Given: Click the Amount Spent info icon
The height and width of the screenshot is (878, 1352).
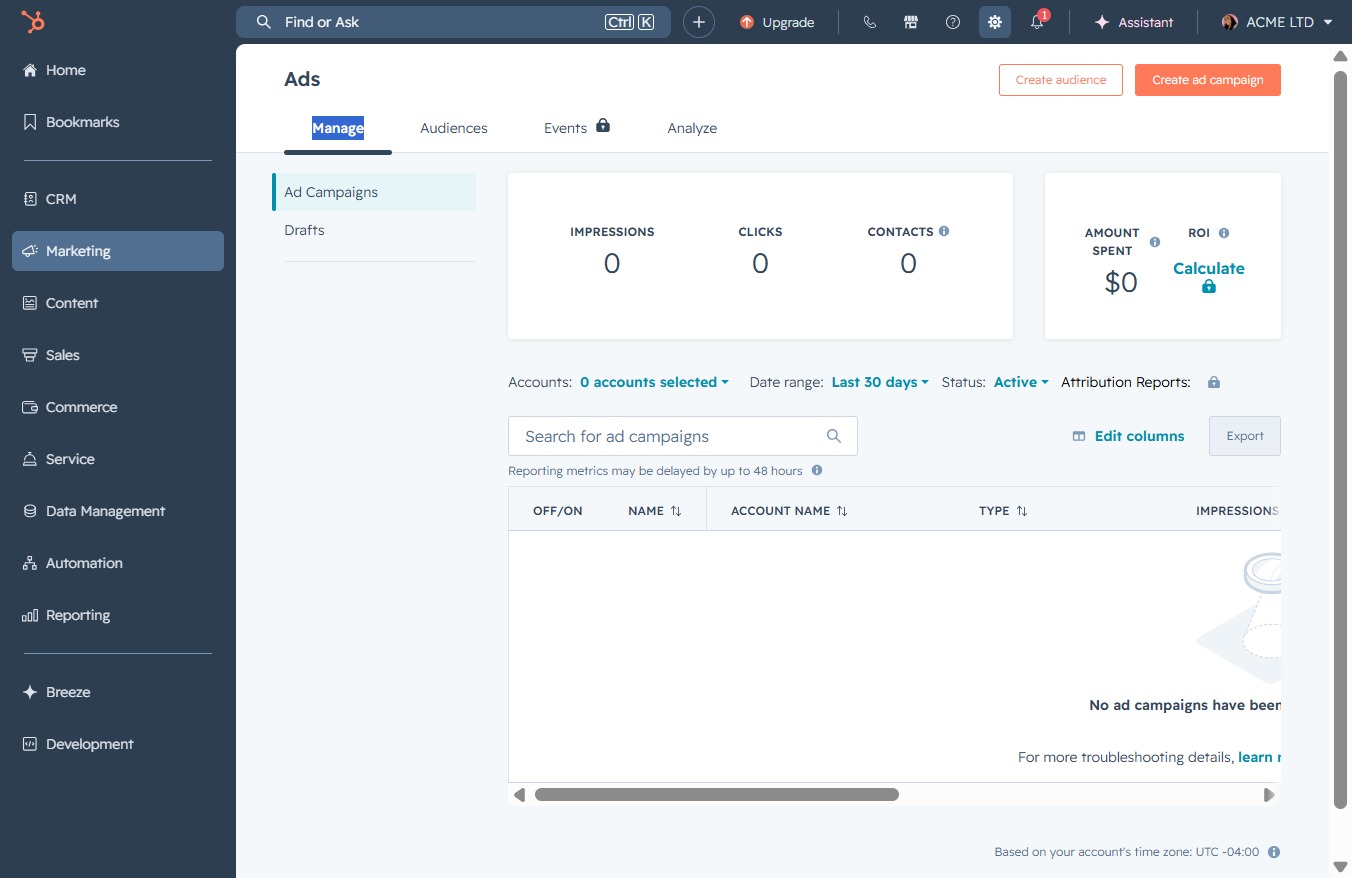Looking at the screenshot, I should [x=1155, y=242].
